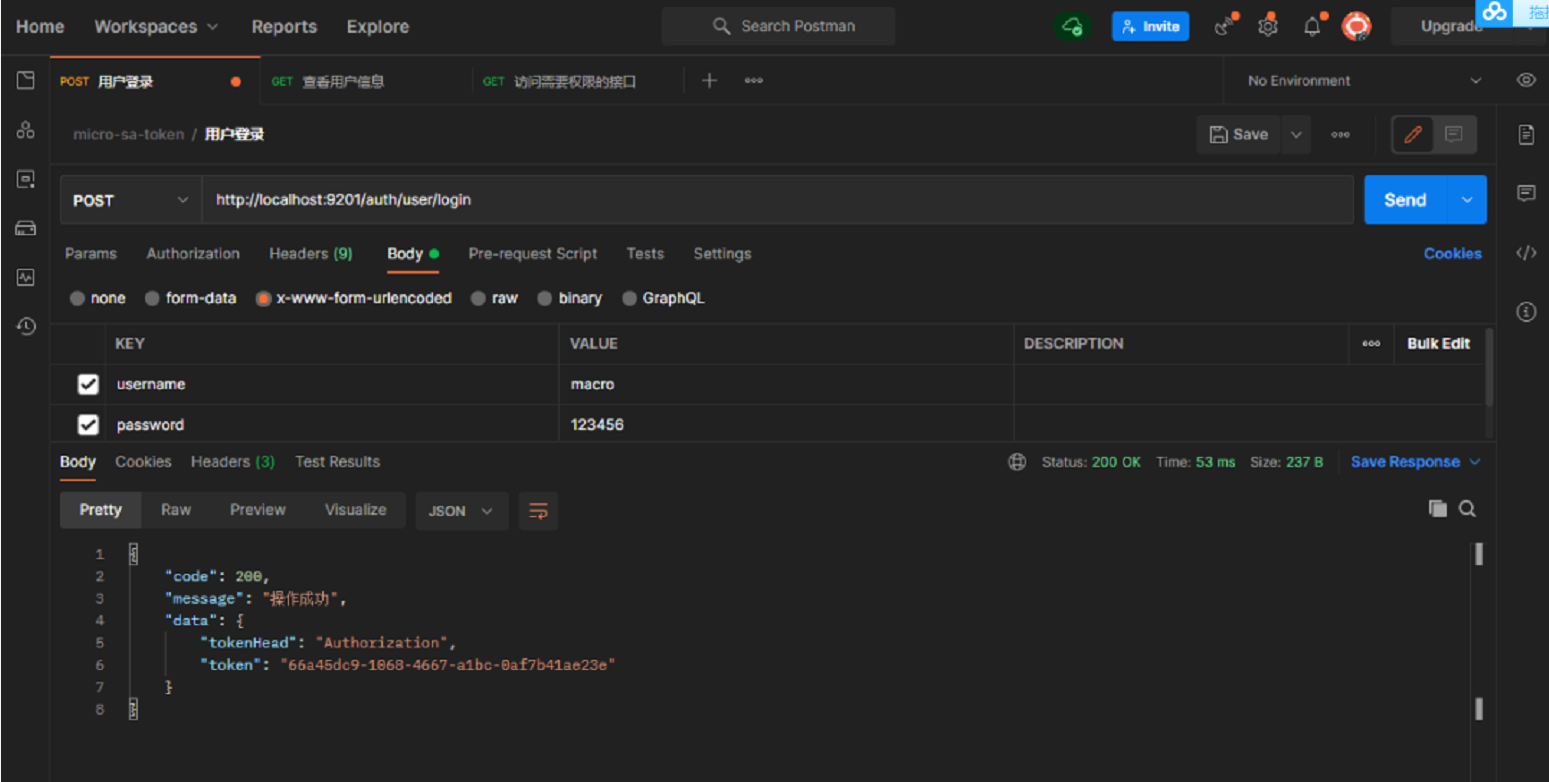
Task: Open the Collections sidebar icon
Action: point(26,80)
